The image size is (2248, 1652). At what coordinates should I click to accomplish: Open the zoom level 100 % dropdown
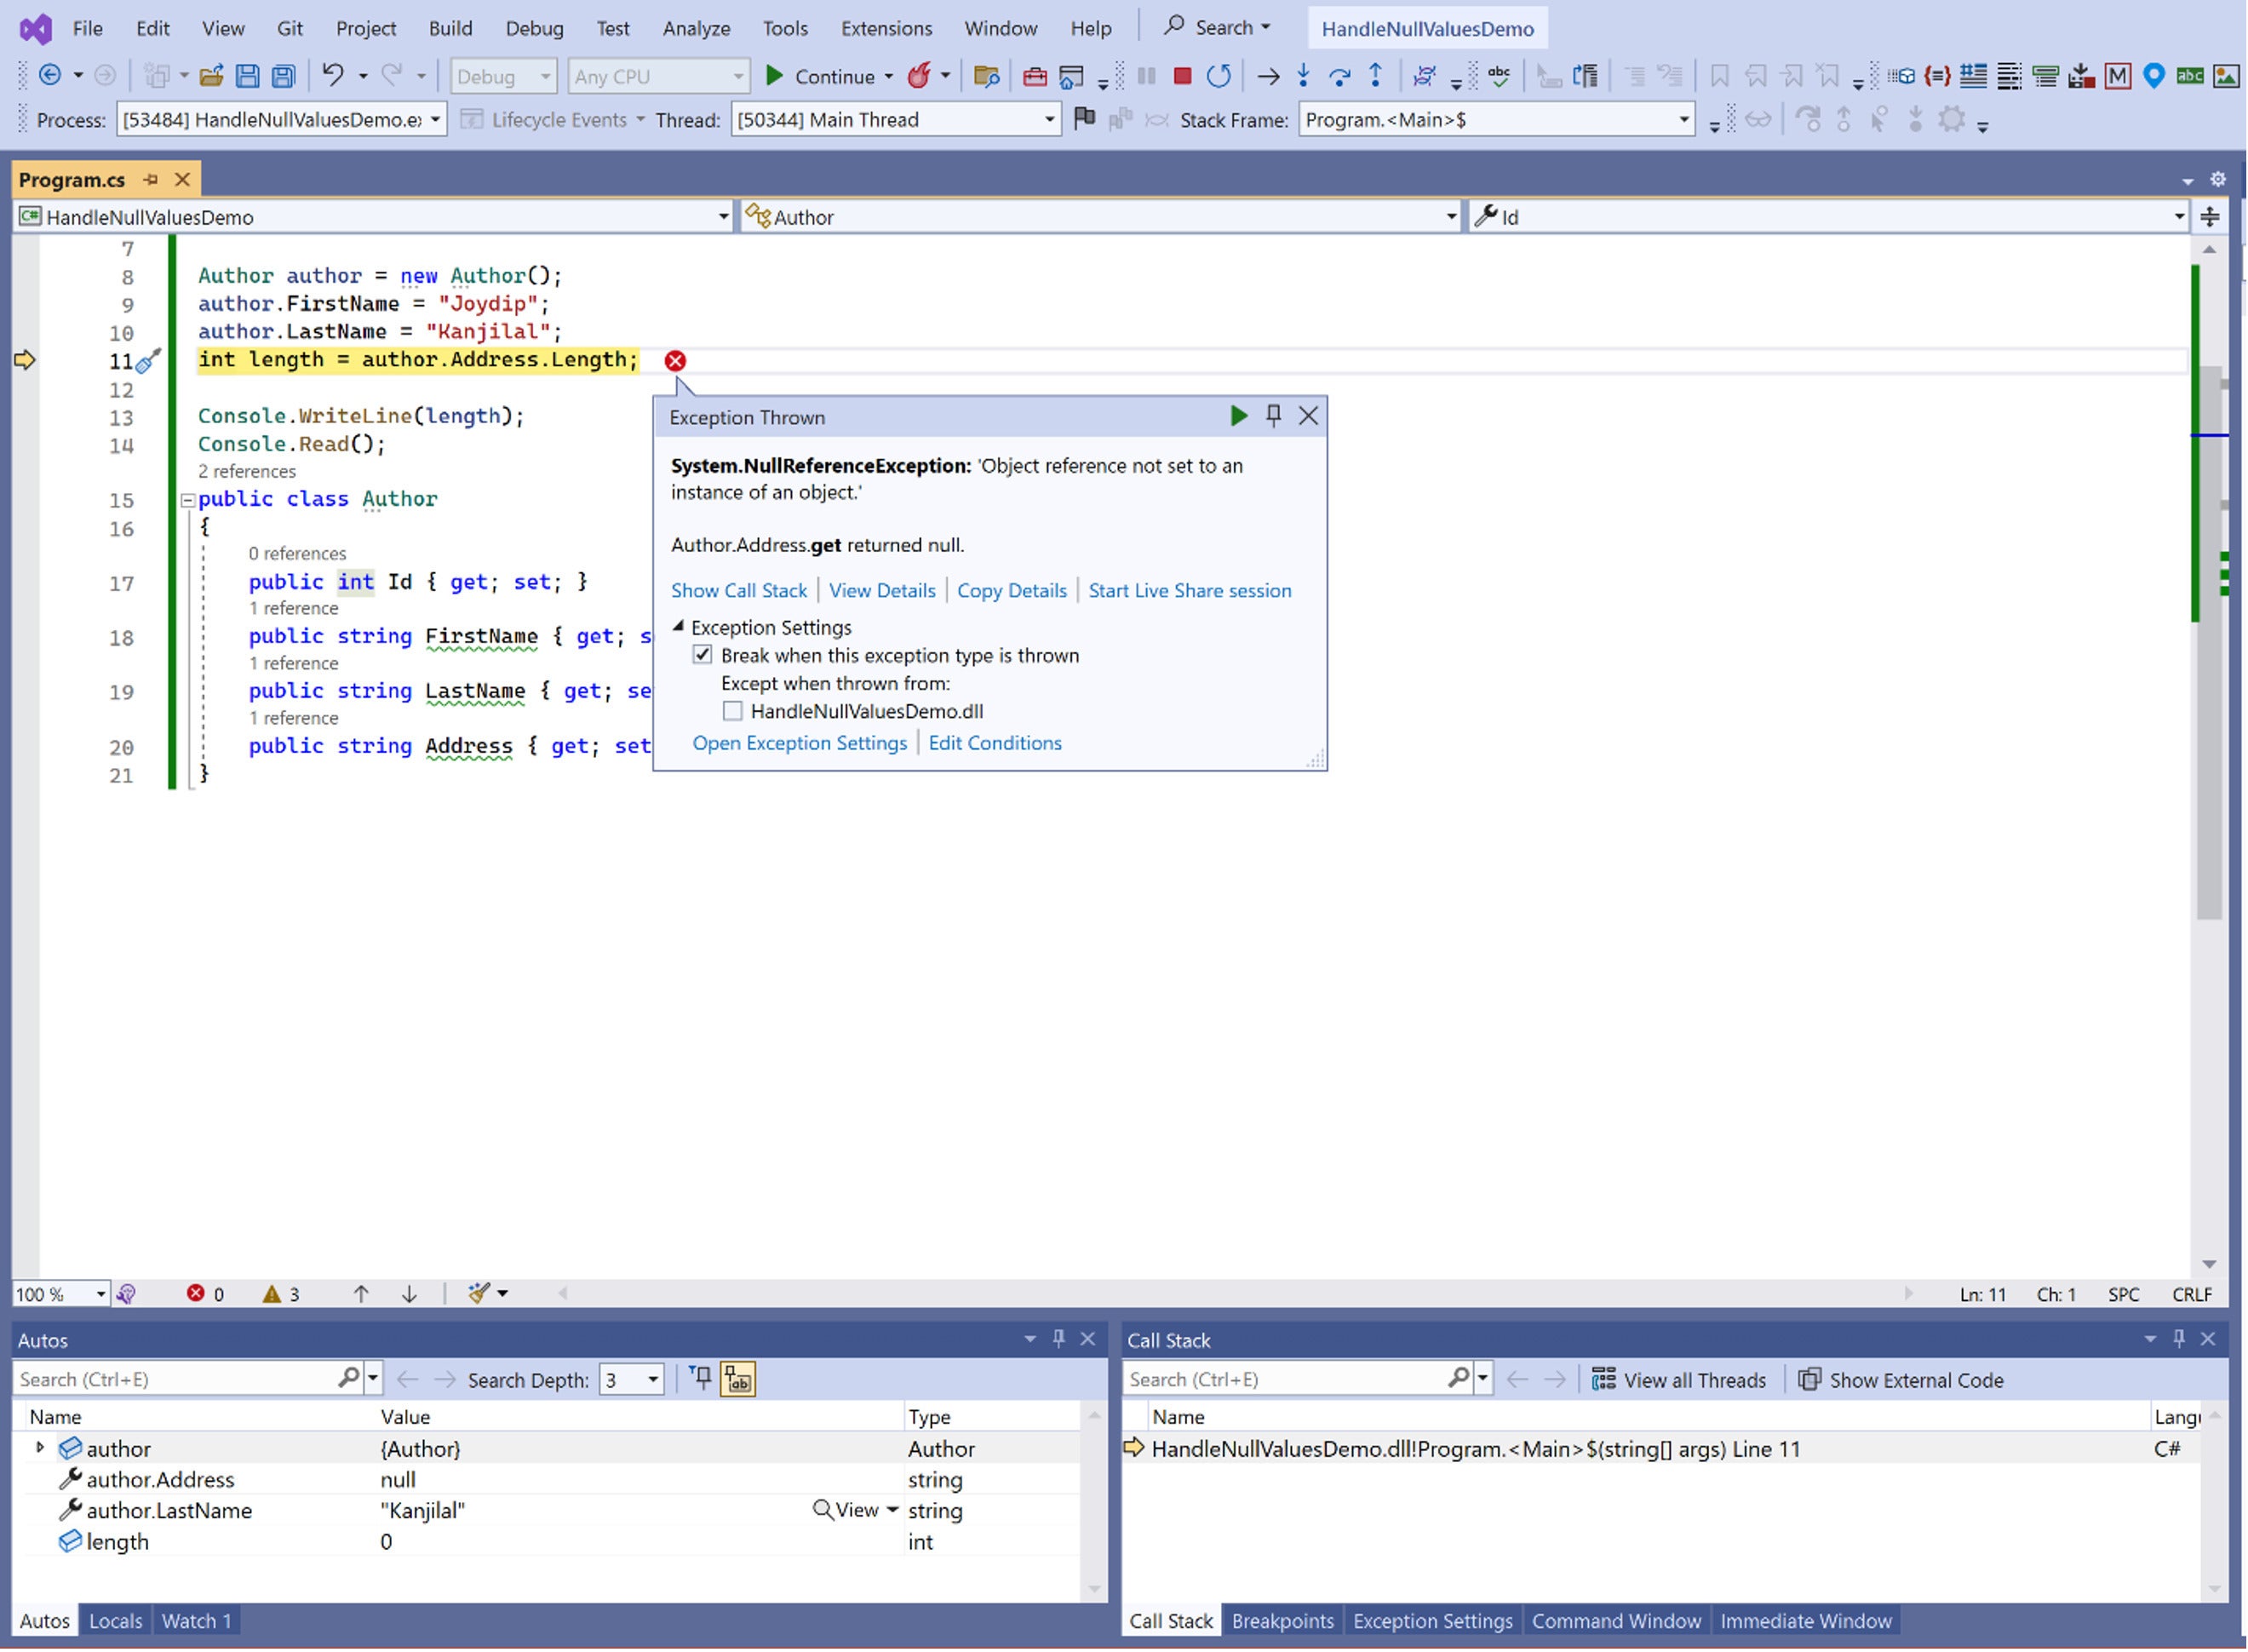61,1294
